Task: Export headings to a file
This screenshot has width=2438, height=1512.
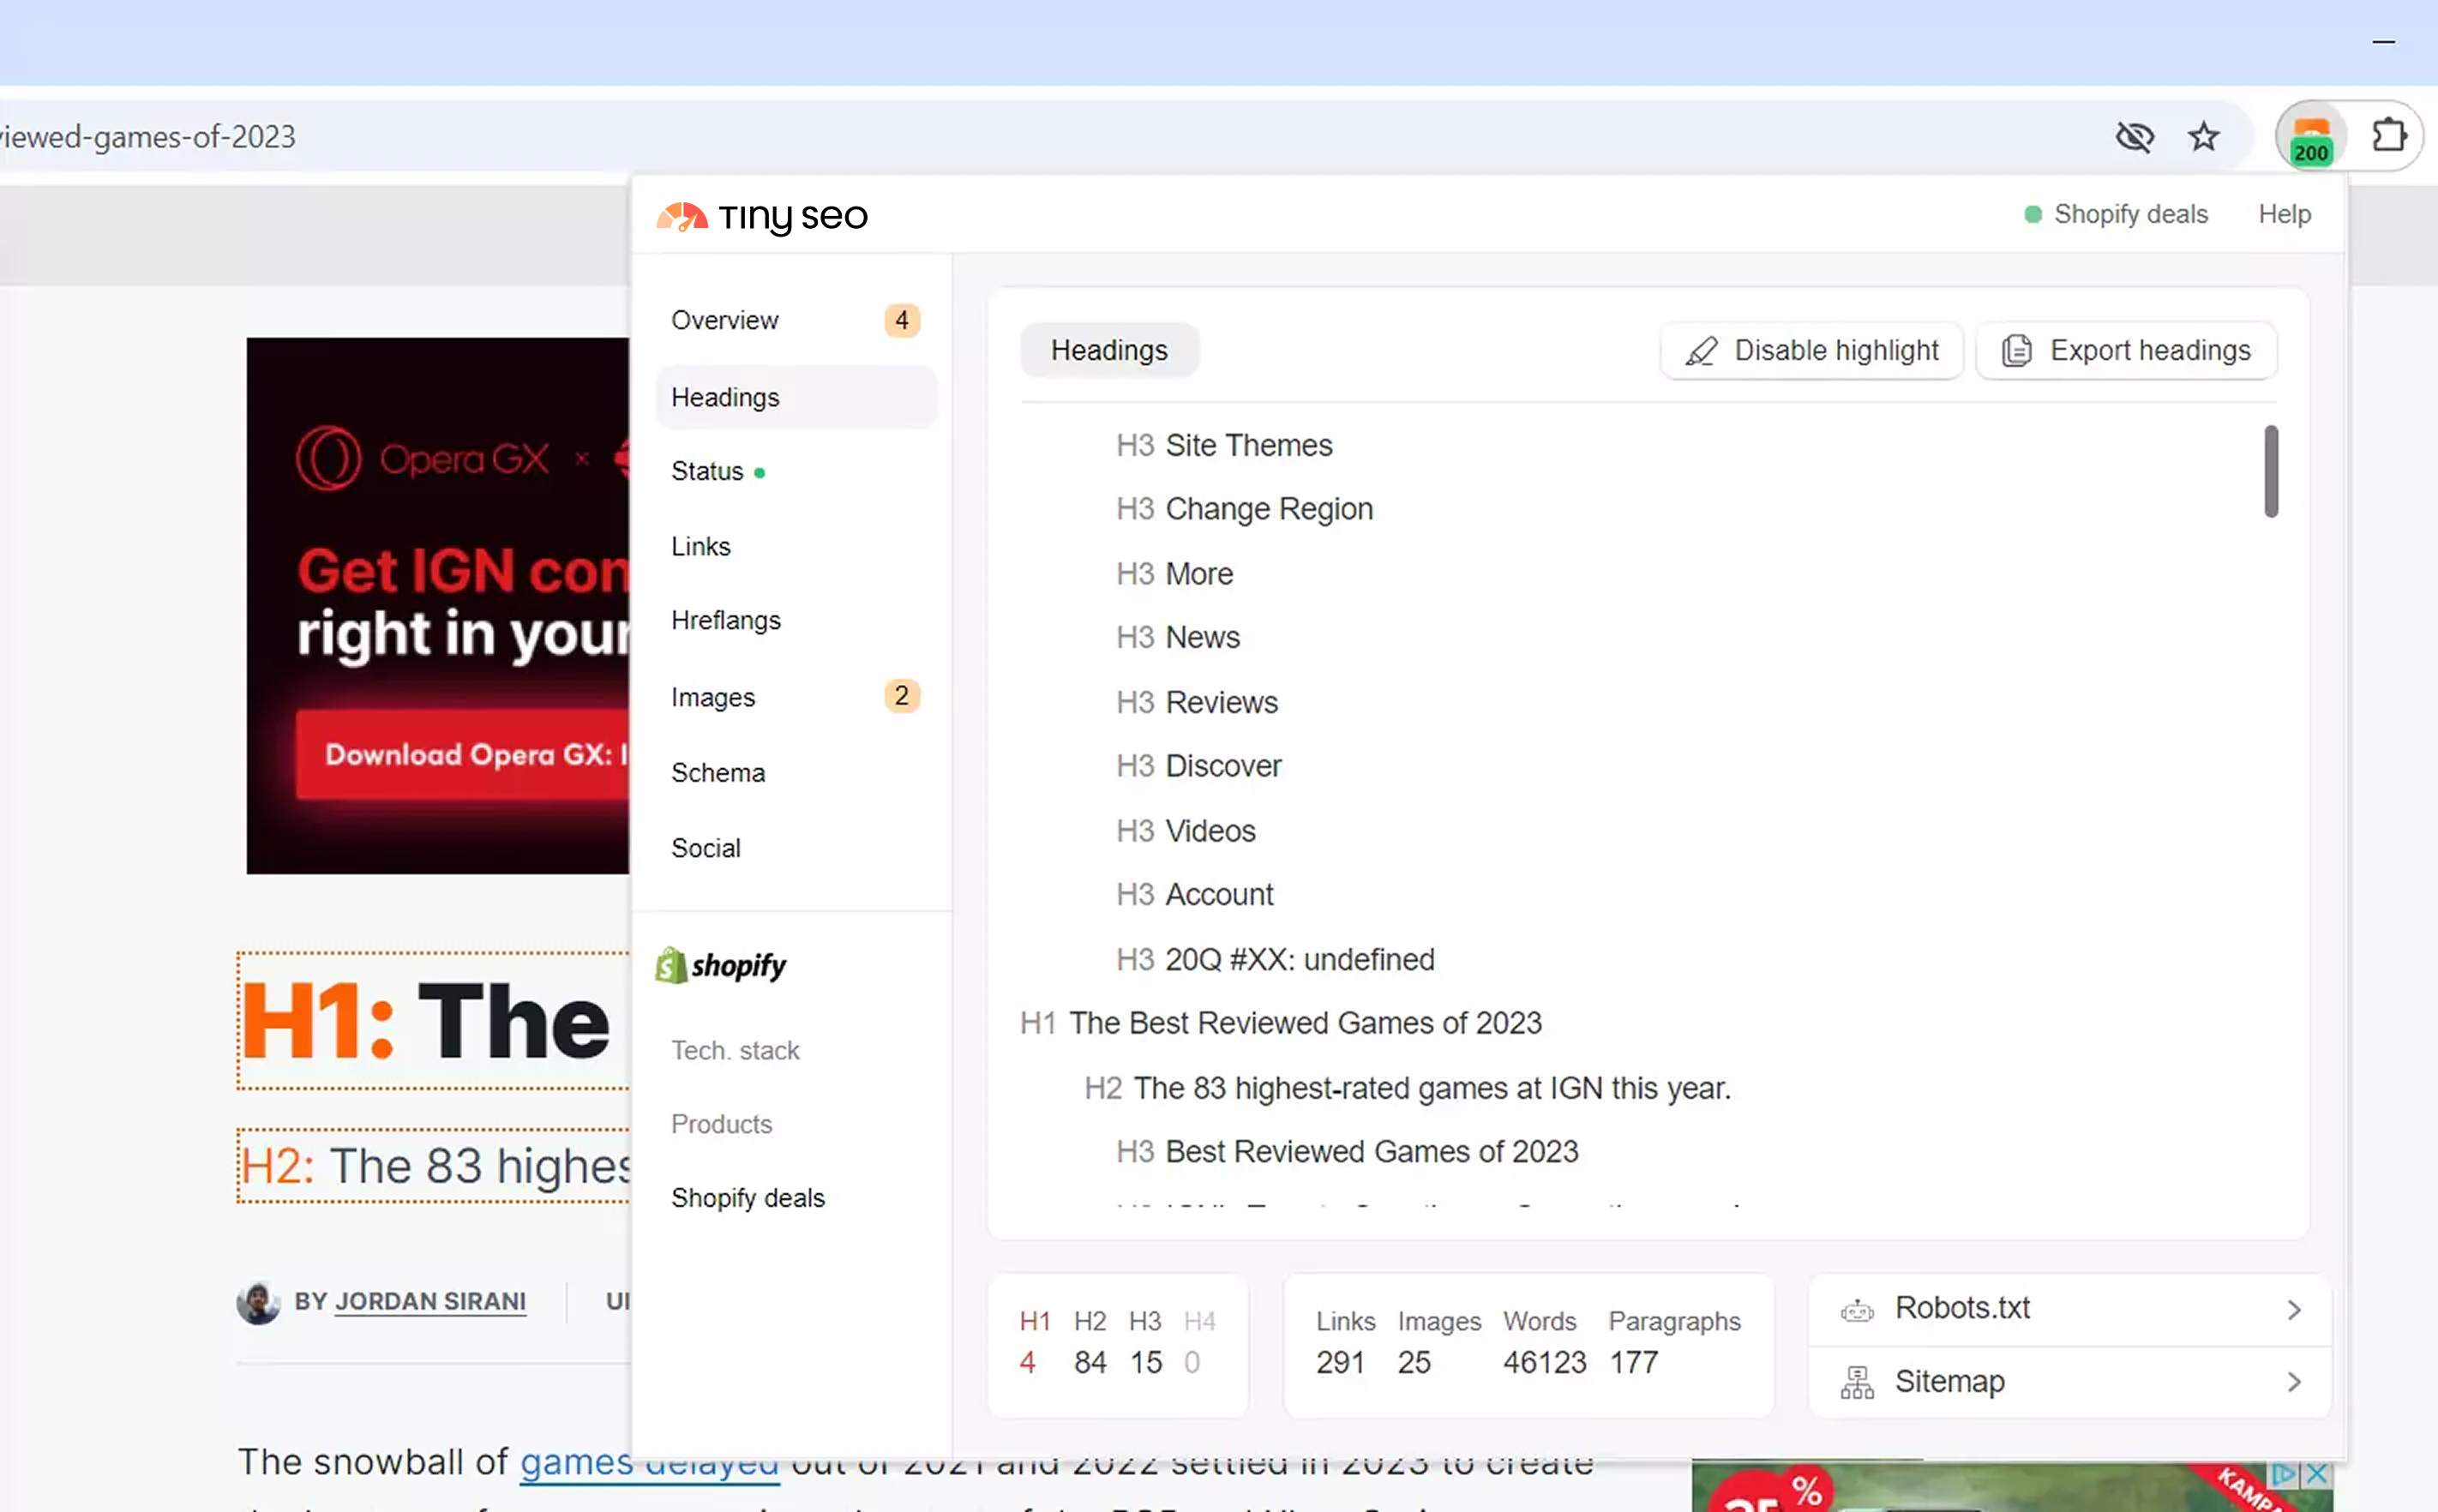Action: point(2126,351)
